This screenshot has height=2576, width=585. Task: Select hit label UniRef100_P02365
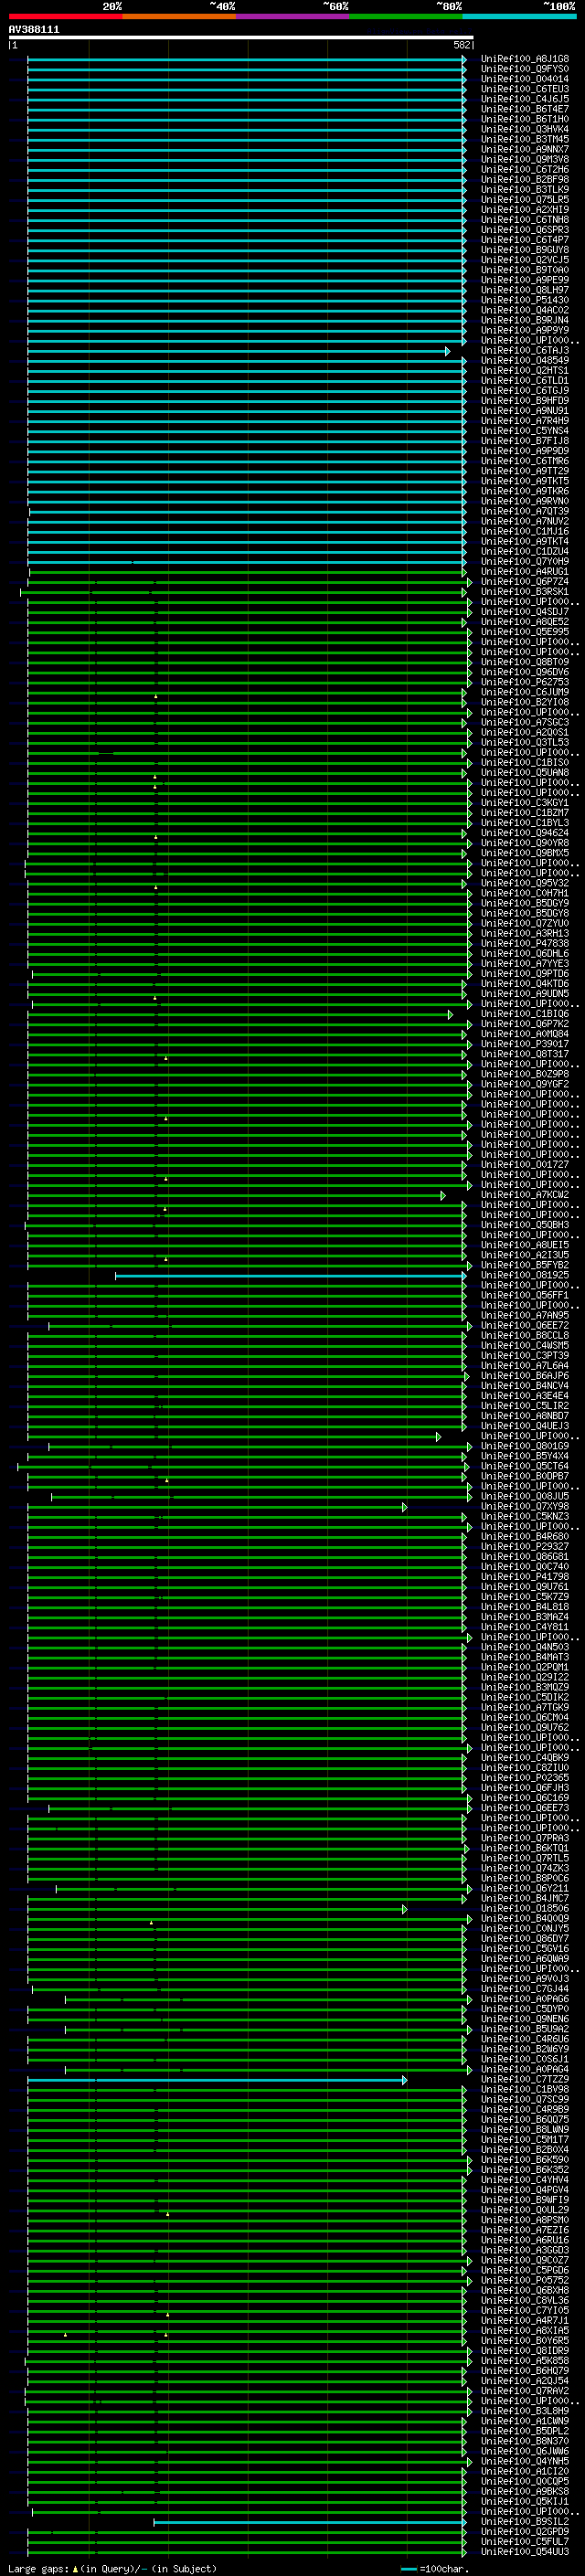pyautogui.click(x=524, y=1777)
